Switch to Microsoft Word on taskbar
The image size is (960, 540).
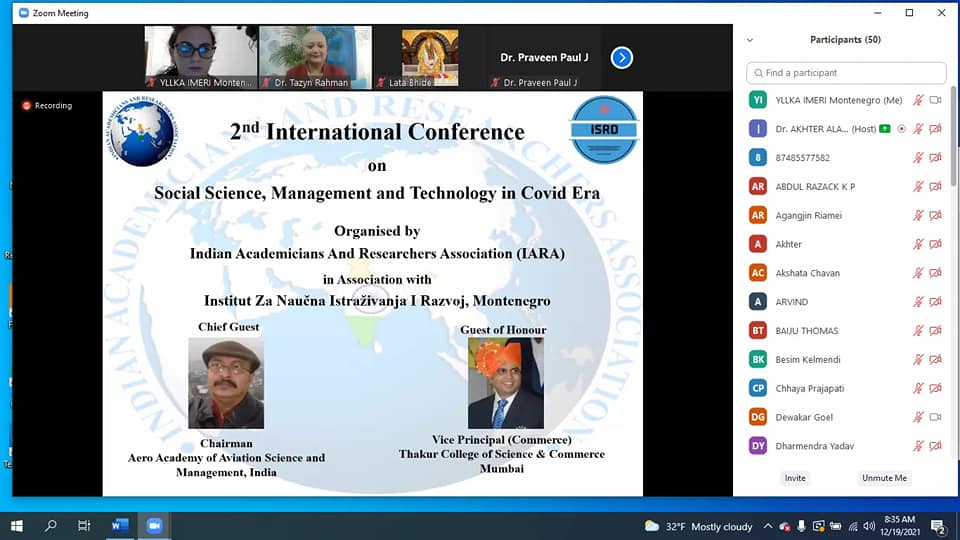coord(119,525)
